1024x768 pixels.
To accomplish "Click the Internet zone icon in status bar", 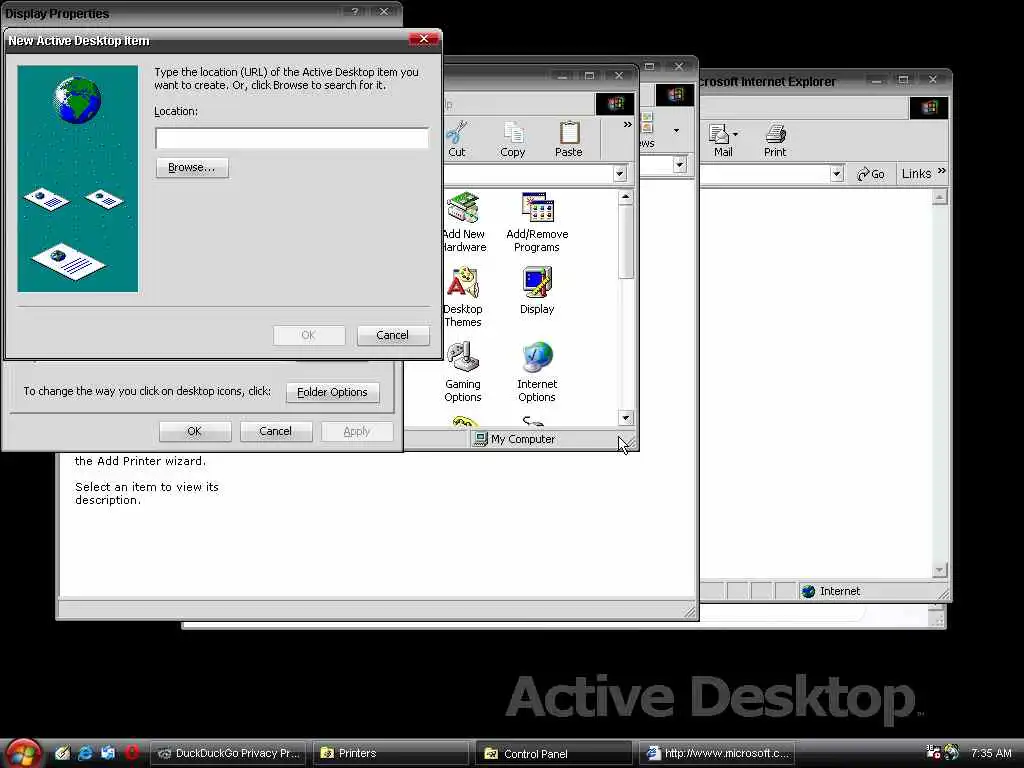I will coord(808,591).
